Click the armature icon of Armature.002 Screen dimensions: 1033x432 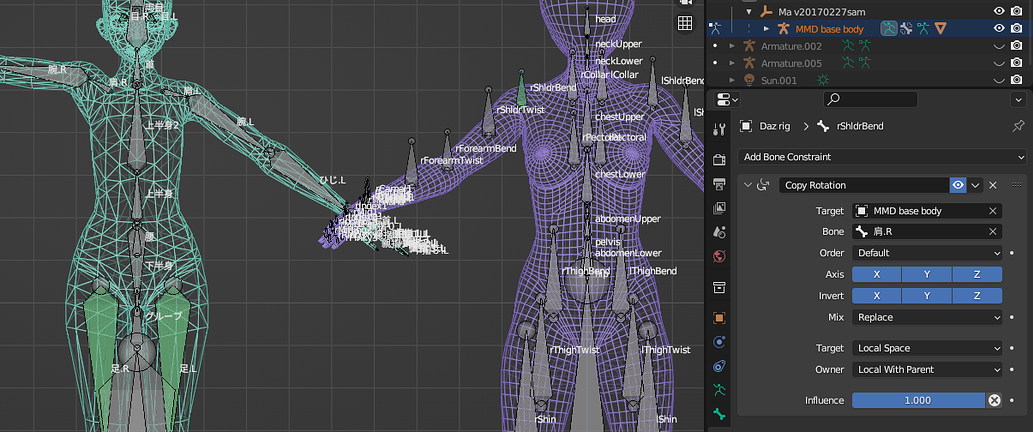point(749,46)
